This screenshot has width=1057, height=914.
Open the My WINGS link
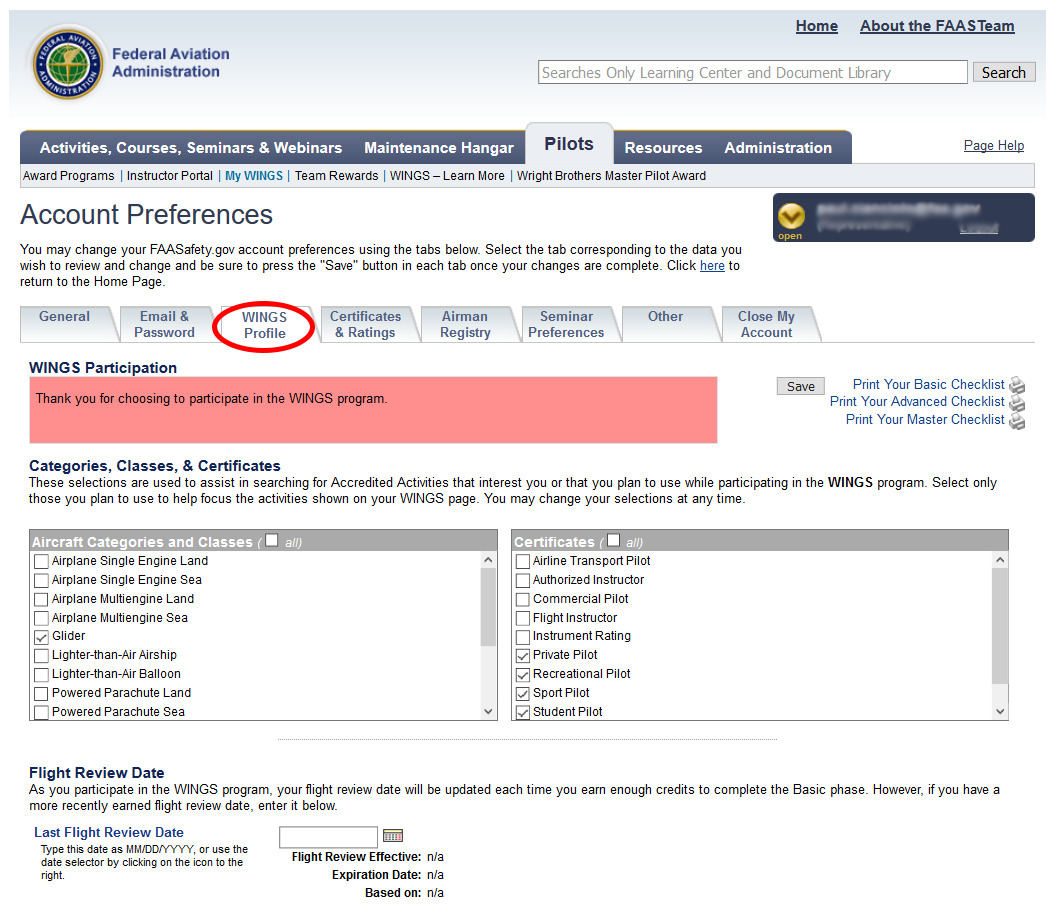coord(254,176)
